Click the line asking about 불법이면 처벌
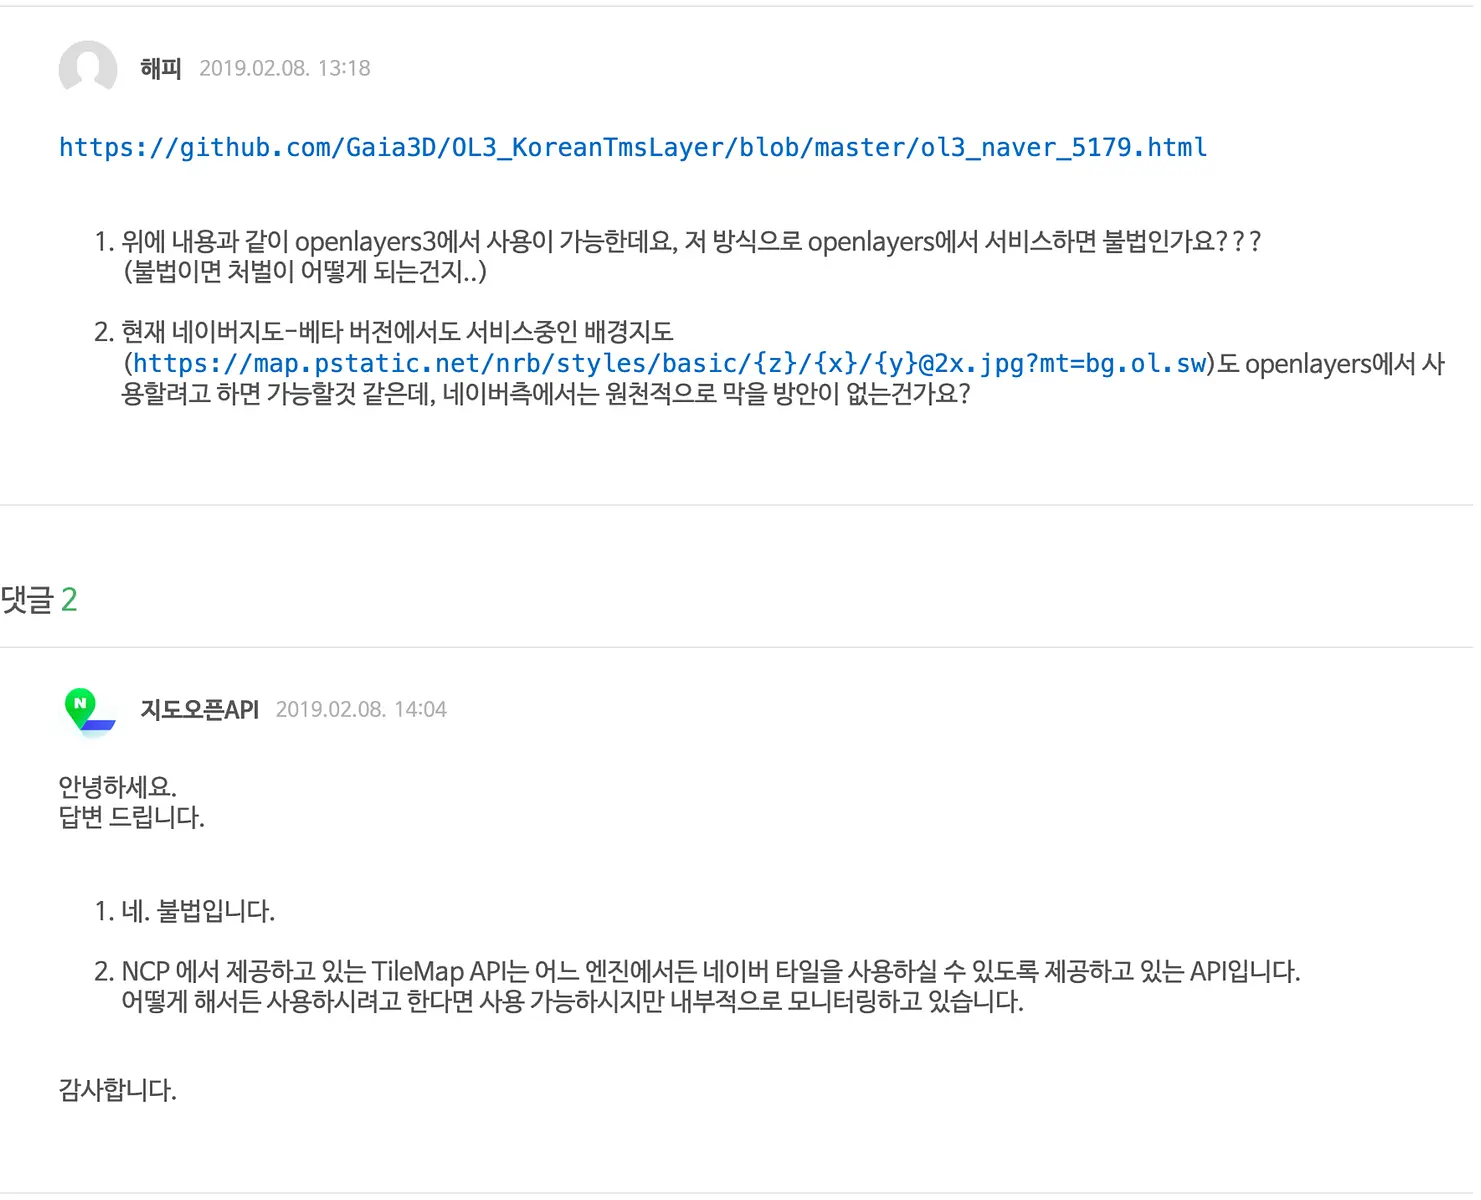 pyautogui.click(x=304, y=272)
